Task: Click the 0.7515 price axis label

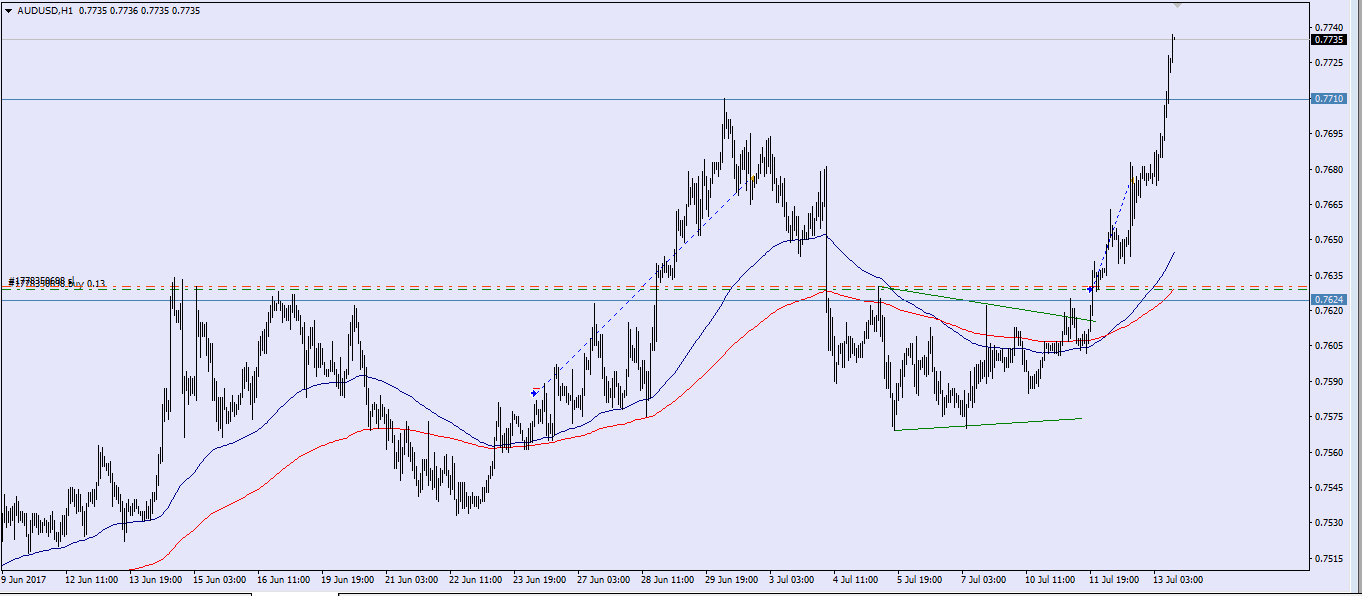Action: [1328, 559]
